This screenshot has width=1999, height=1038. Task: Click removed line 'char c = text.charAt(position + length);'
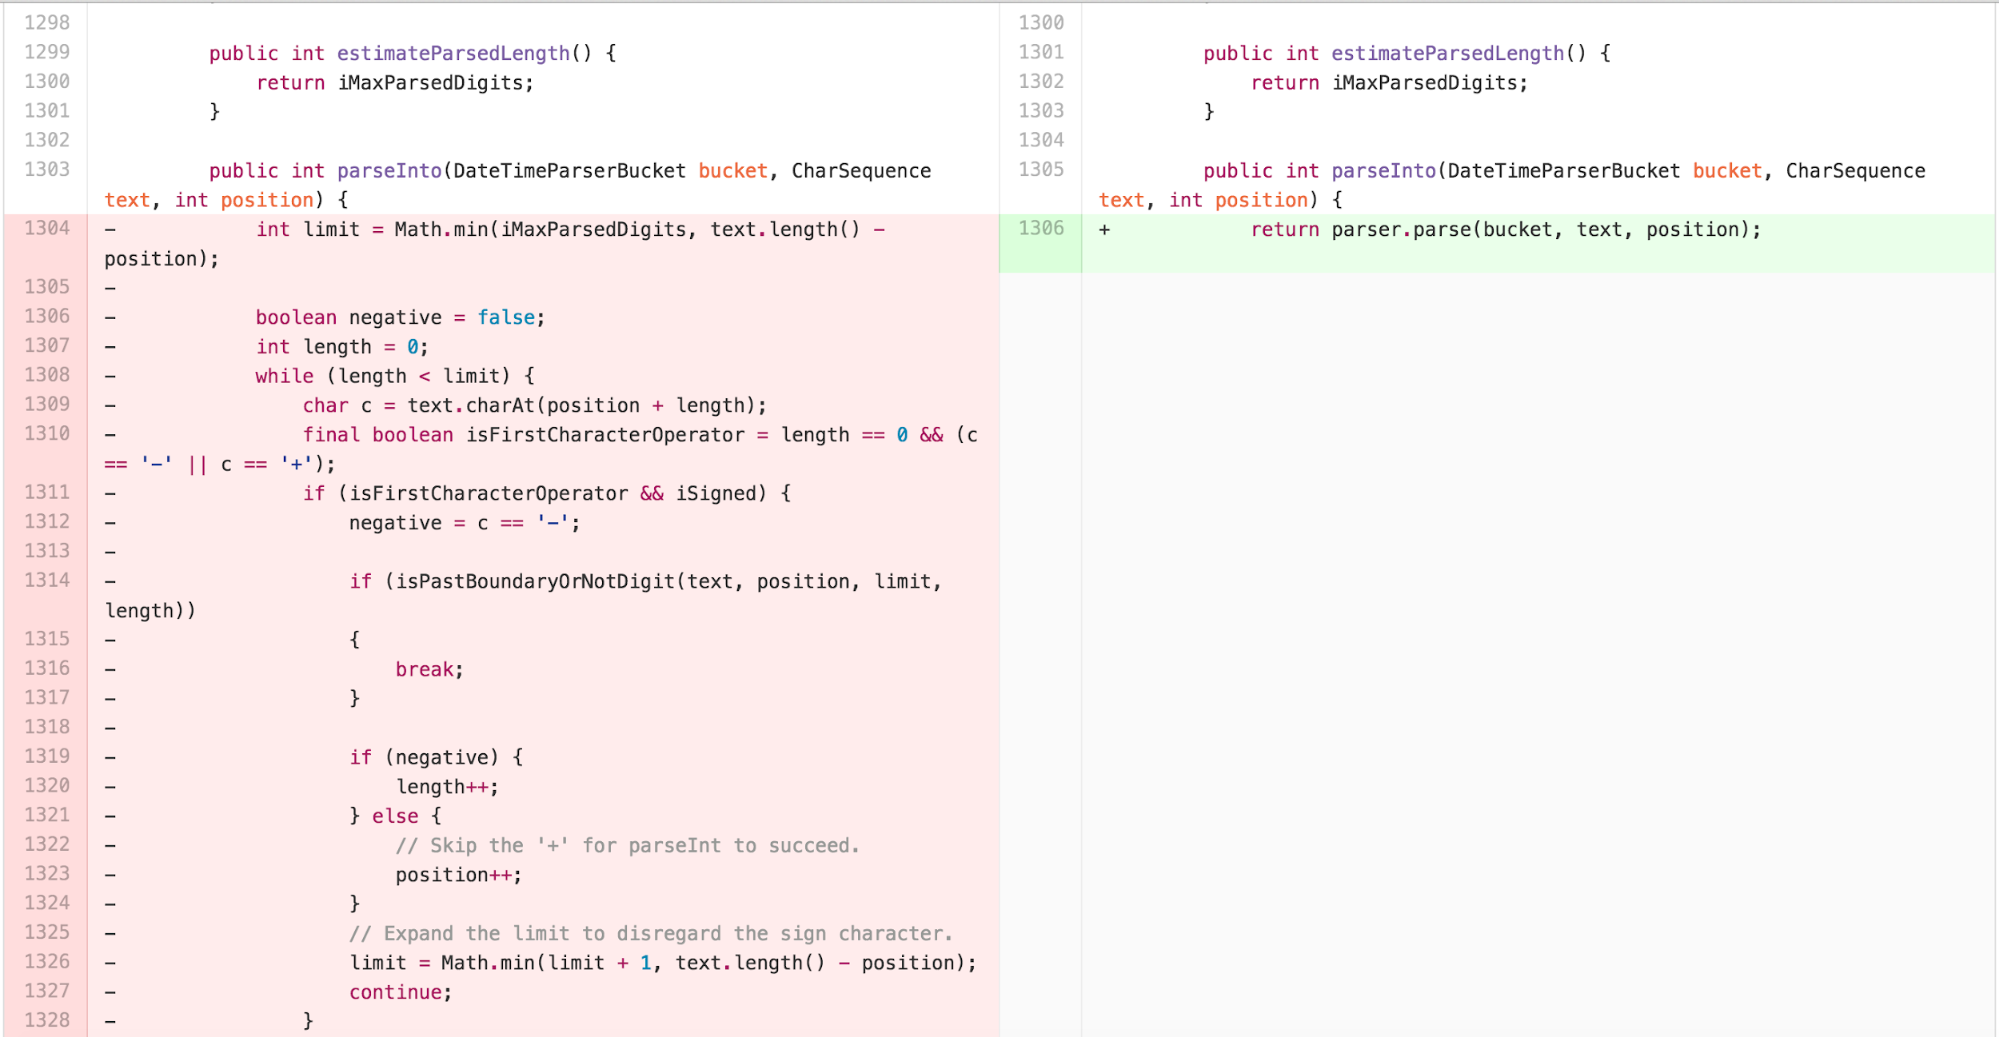[x=535, y=406]
